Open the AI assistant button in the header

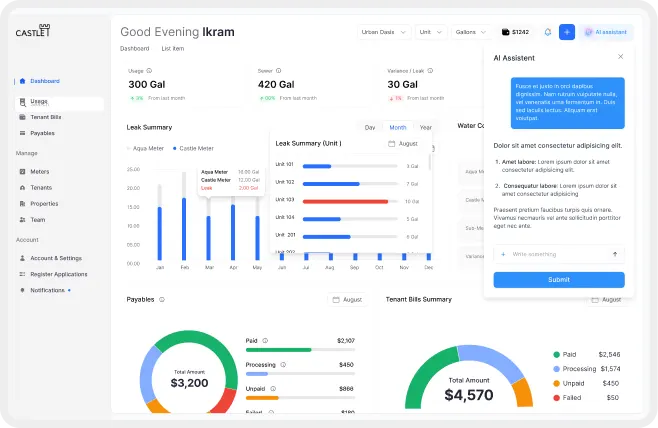pyautogui.click(x=606, y=32)
